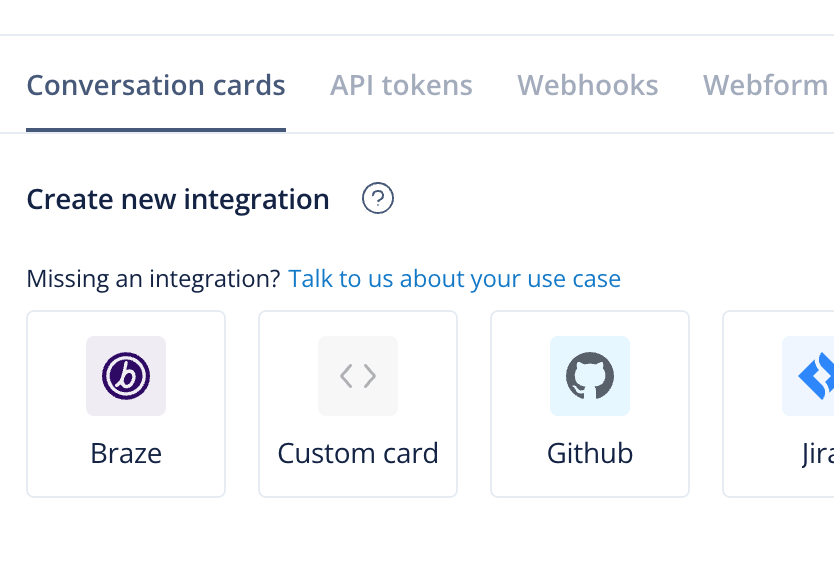Viewport: 834px width, 578px height.
Task: Click the Missing an integration? text
Action: click(x=153, y=279)
